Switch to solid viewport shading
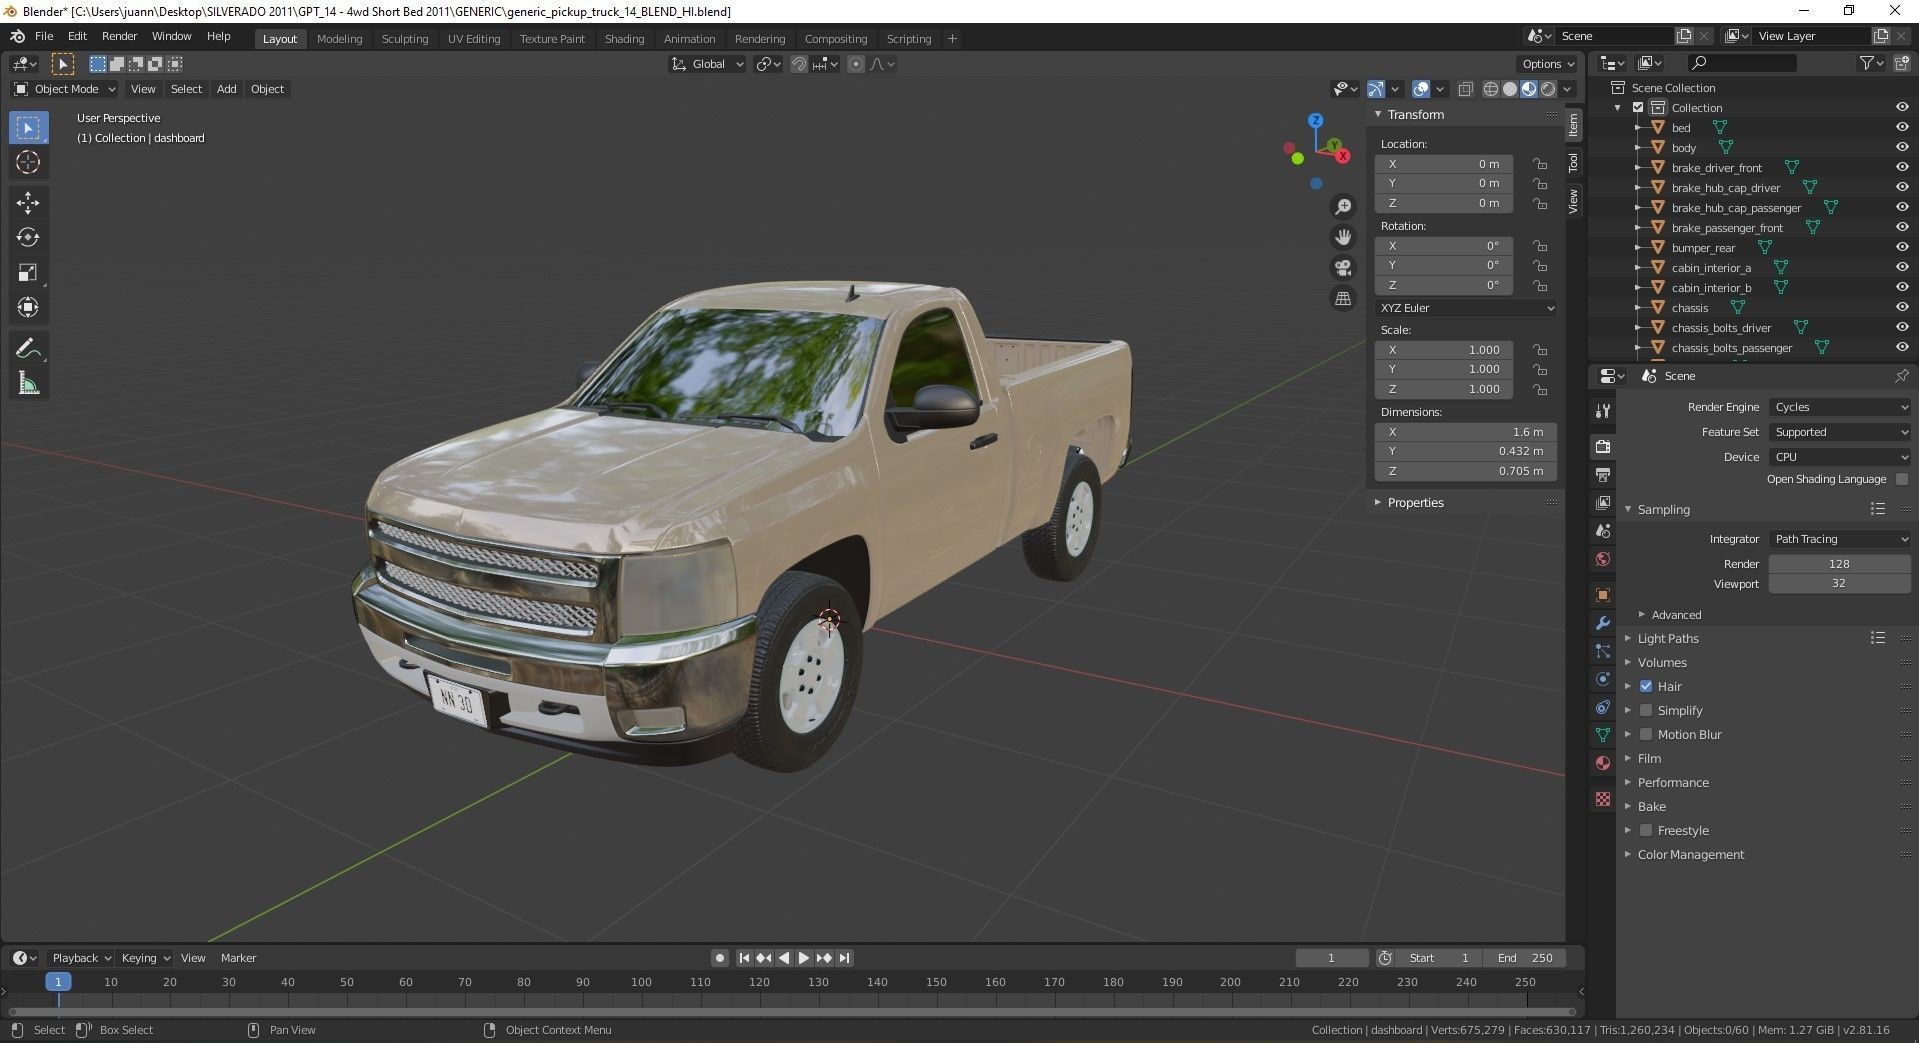The width and height of the screenshot is (1919, 1043). 1510,89
